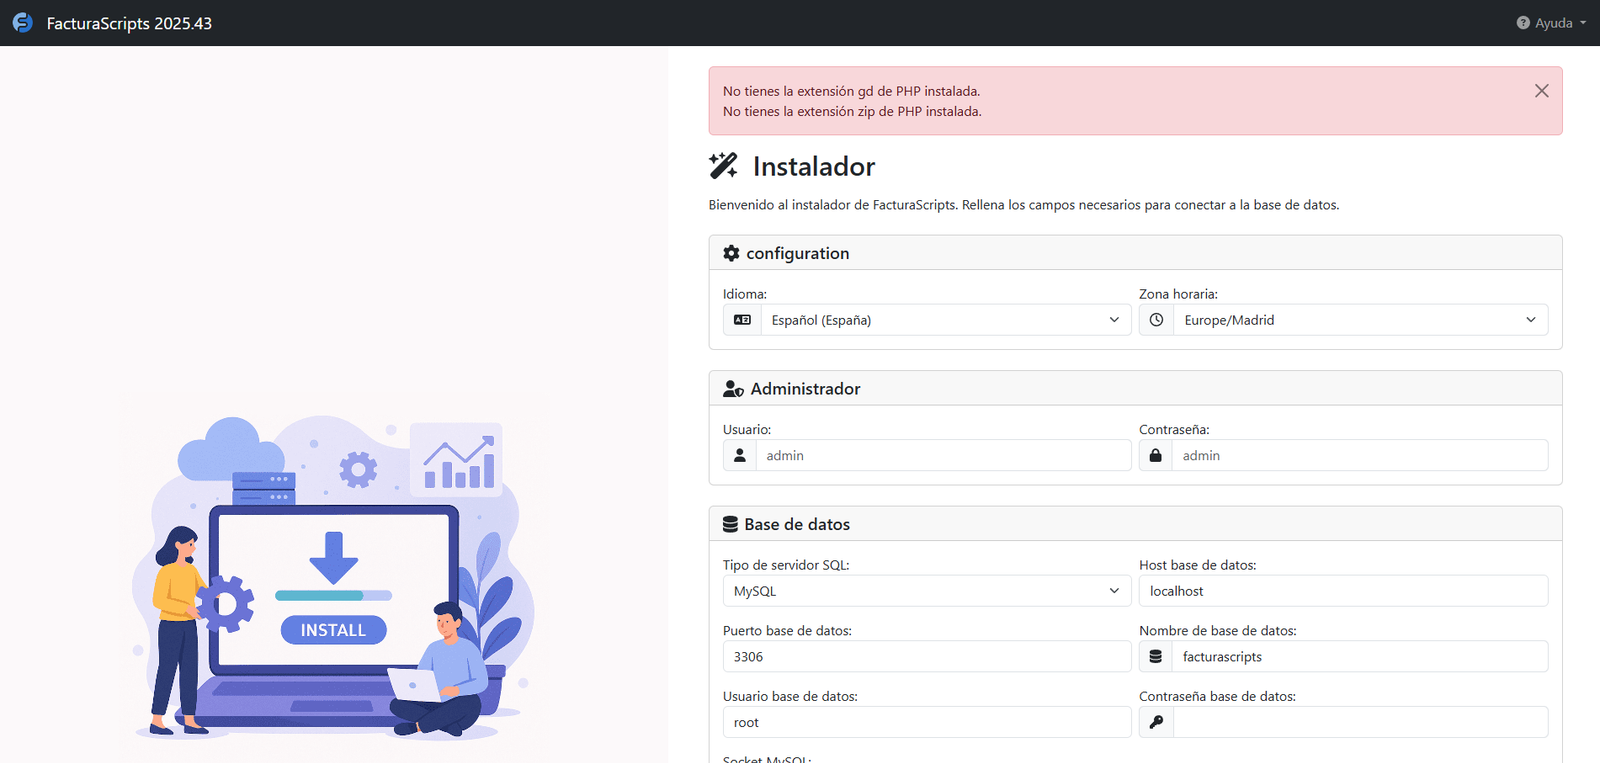Focus the Host base de datos field

pyautogui.click(x=1343, y=591)
